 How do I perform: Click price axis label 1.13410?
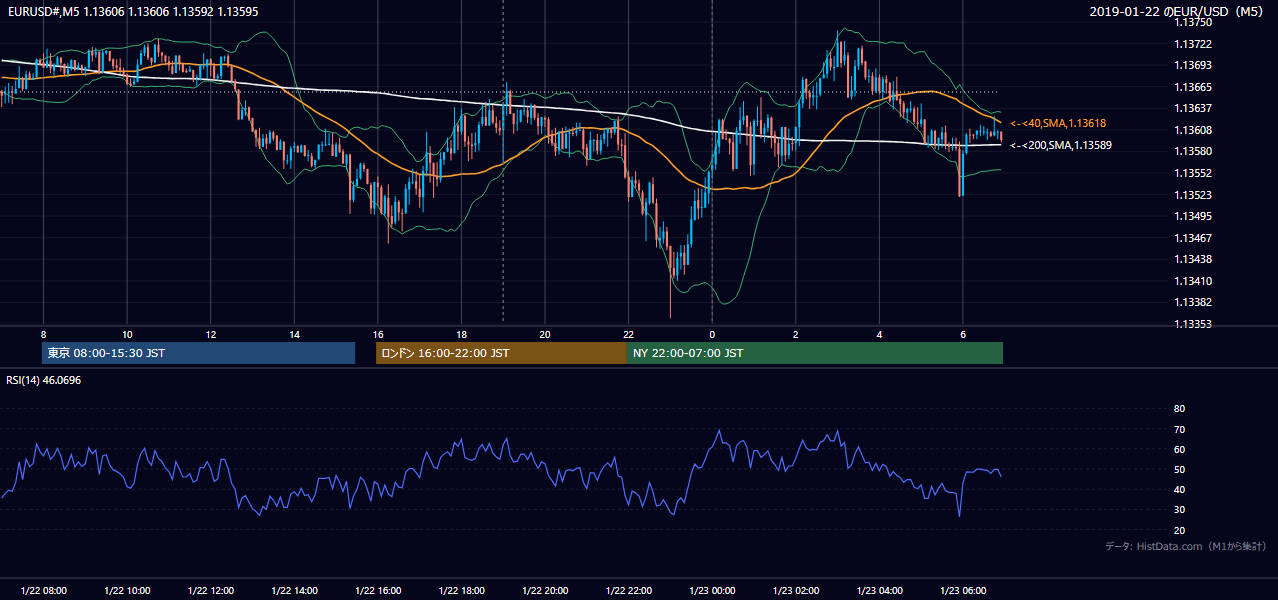coord(1193,281)
